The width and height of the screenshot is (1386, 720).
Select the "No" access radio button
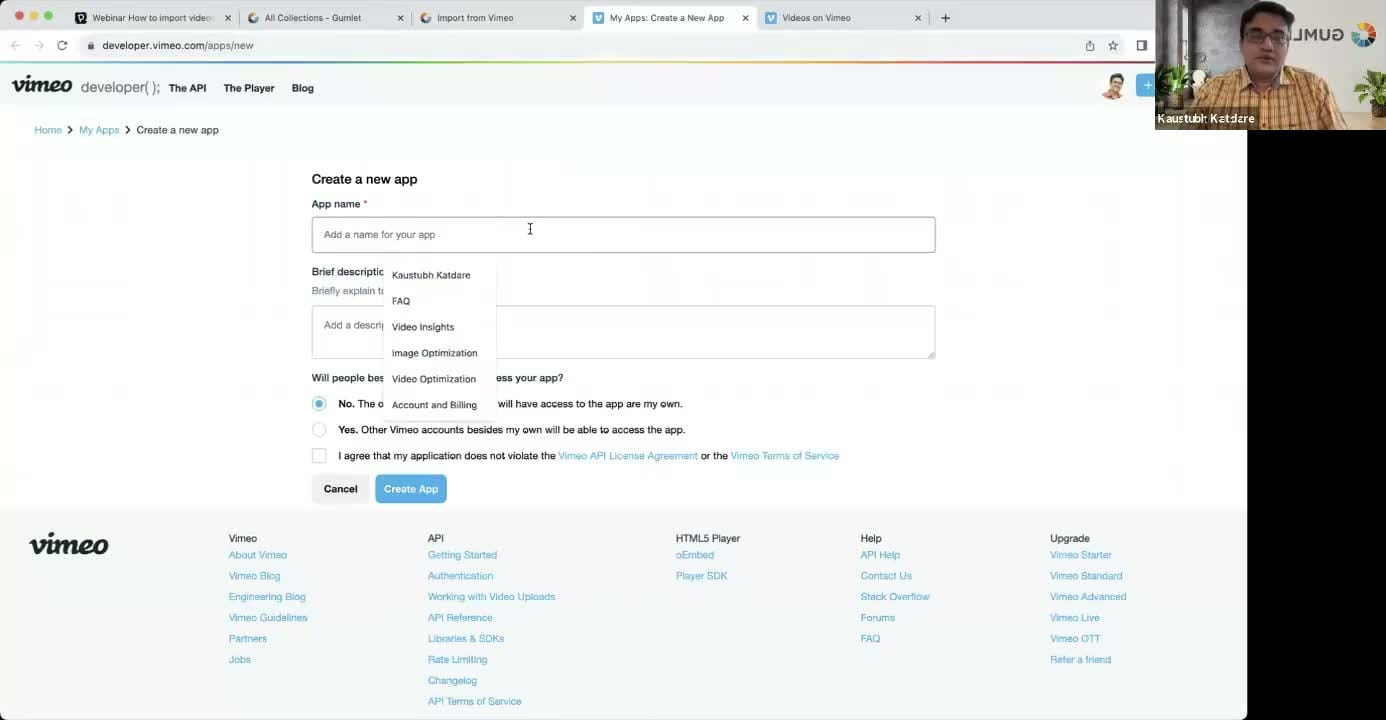(x=319, y=404)
